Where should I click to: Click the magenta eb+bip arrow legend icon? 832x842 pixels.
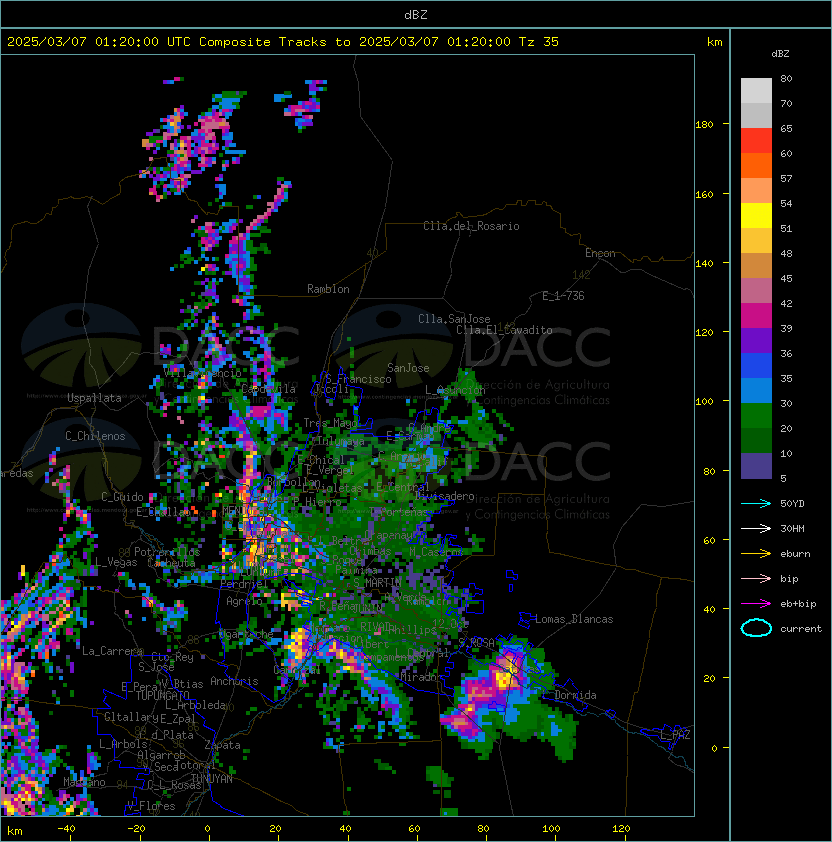point(756,604)
